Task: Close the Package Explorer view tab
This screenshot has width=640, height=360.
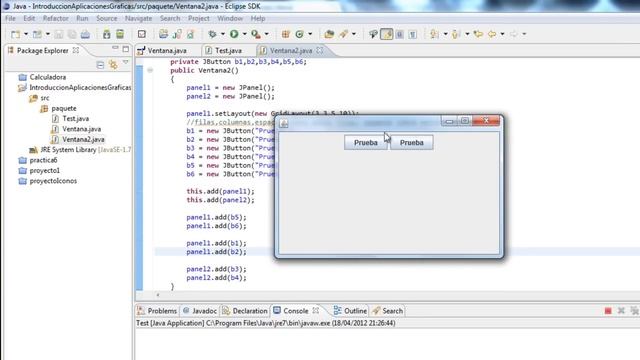Action: point(76,50)
